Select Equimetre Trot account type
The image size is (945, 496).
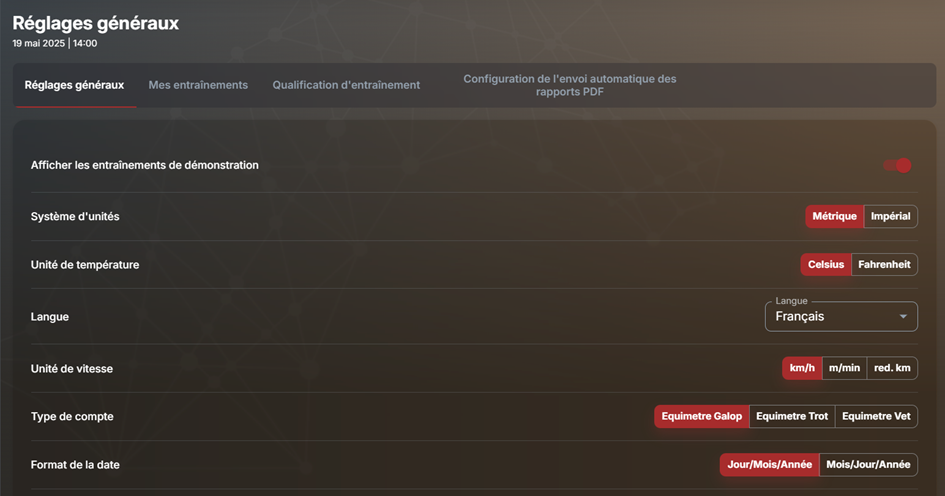(x=792, y=416)
